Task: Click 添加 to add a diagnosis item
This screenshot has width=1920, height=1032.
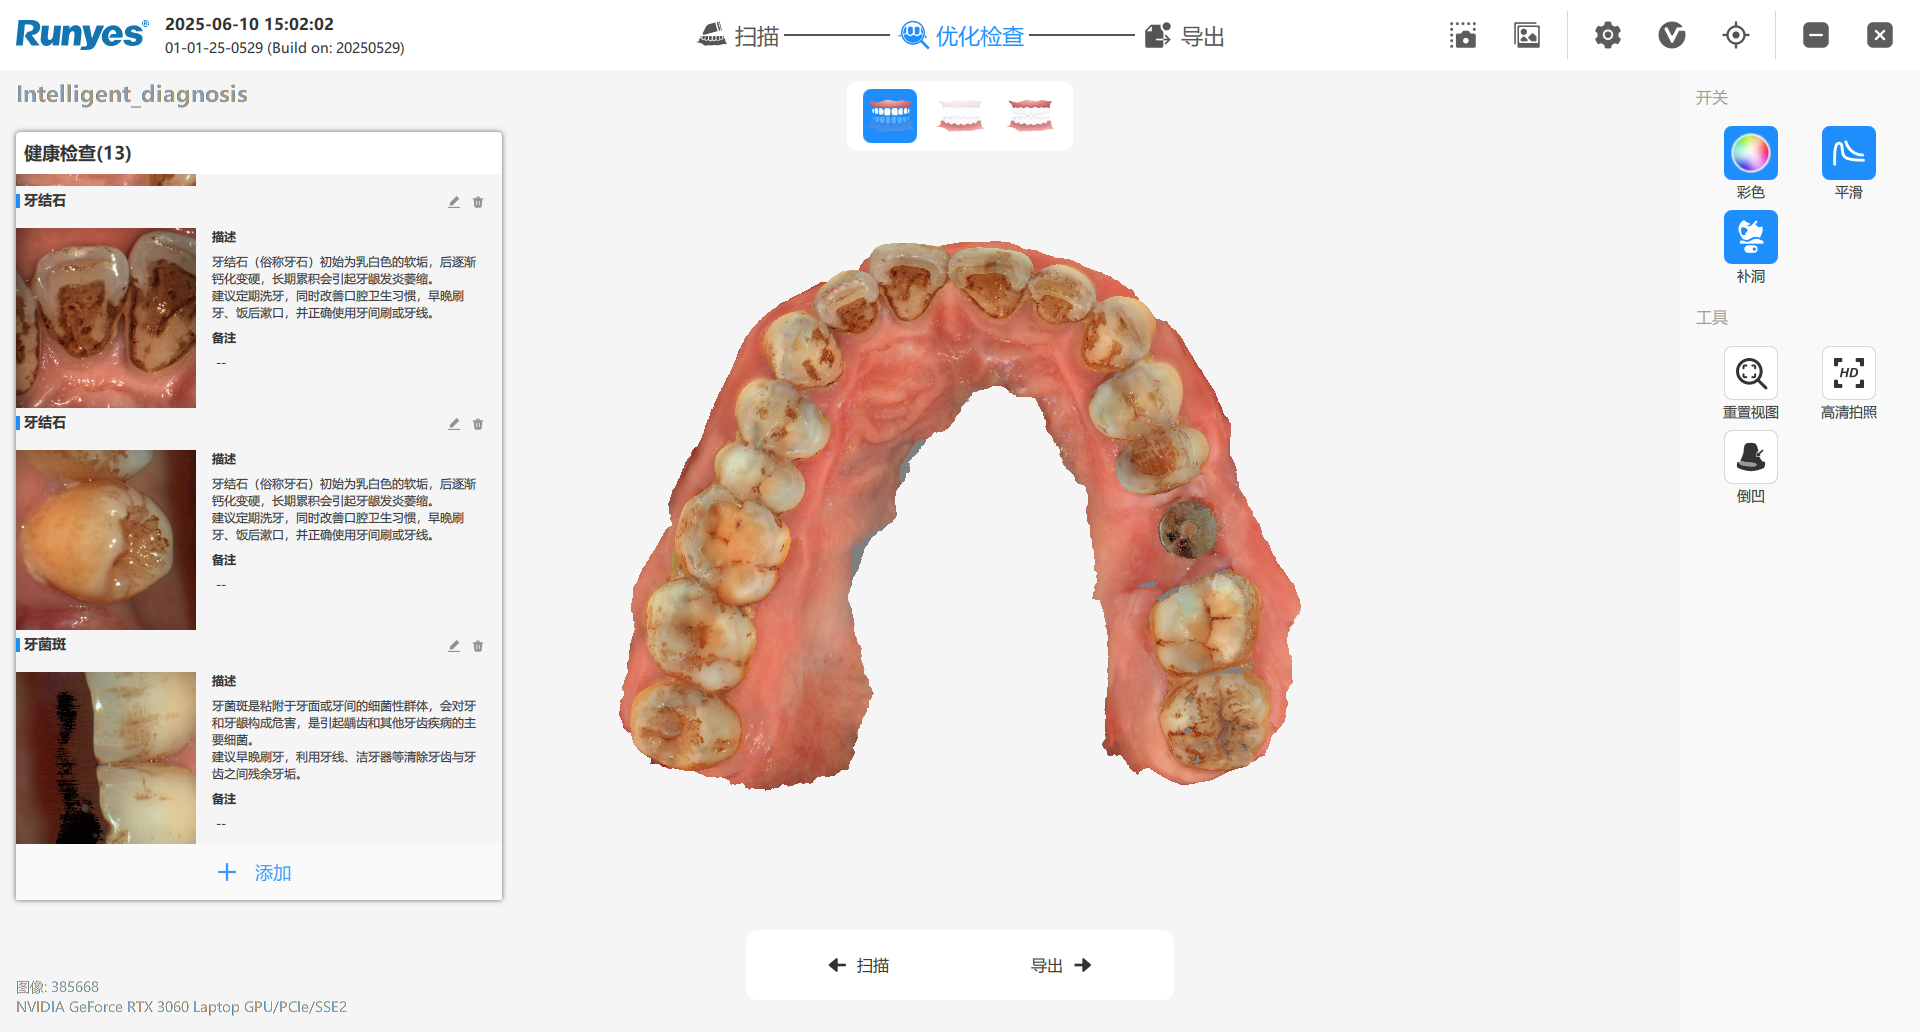Action: click(256, 873)
